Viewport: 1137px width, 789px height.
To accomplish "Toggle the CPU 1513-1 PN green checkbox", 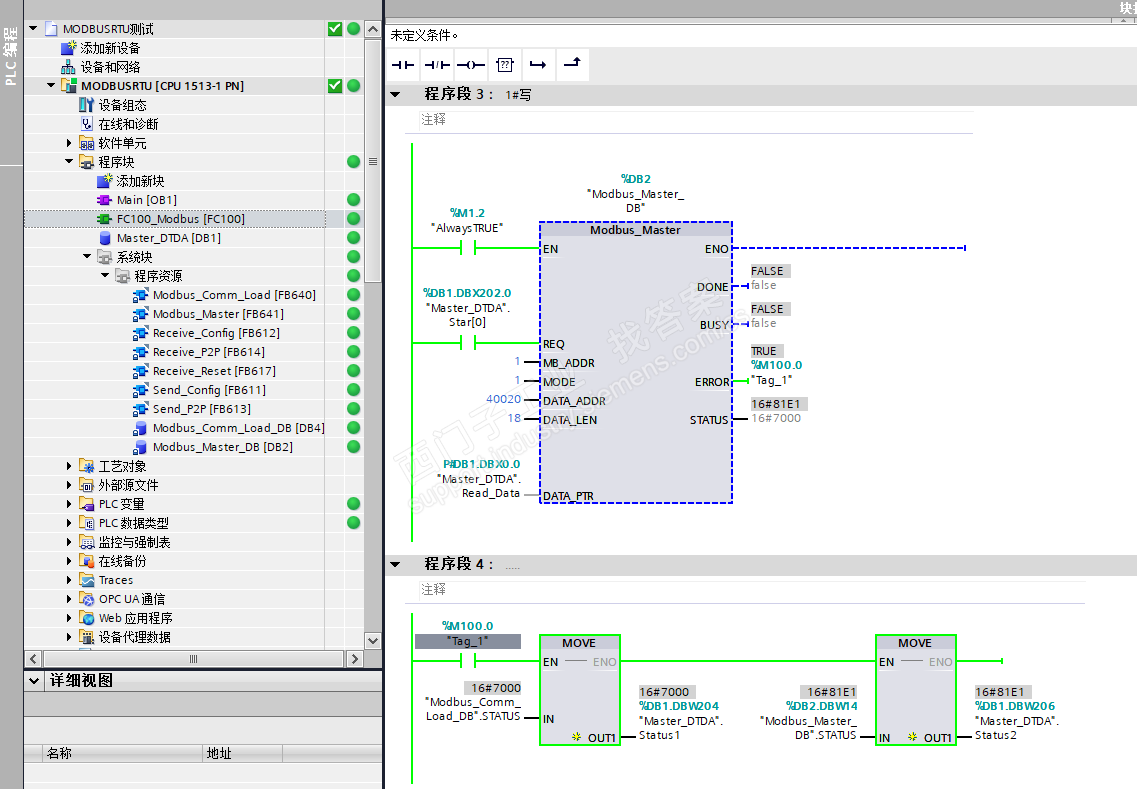I will (x=335, y=86).
